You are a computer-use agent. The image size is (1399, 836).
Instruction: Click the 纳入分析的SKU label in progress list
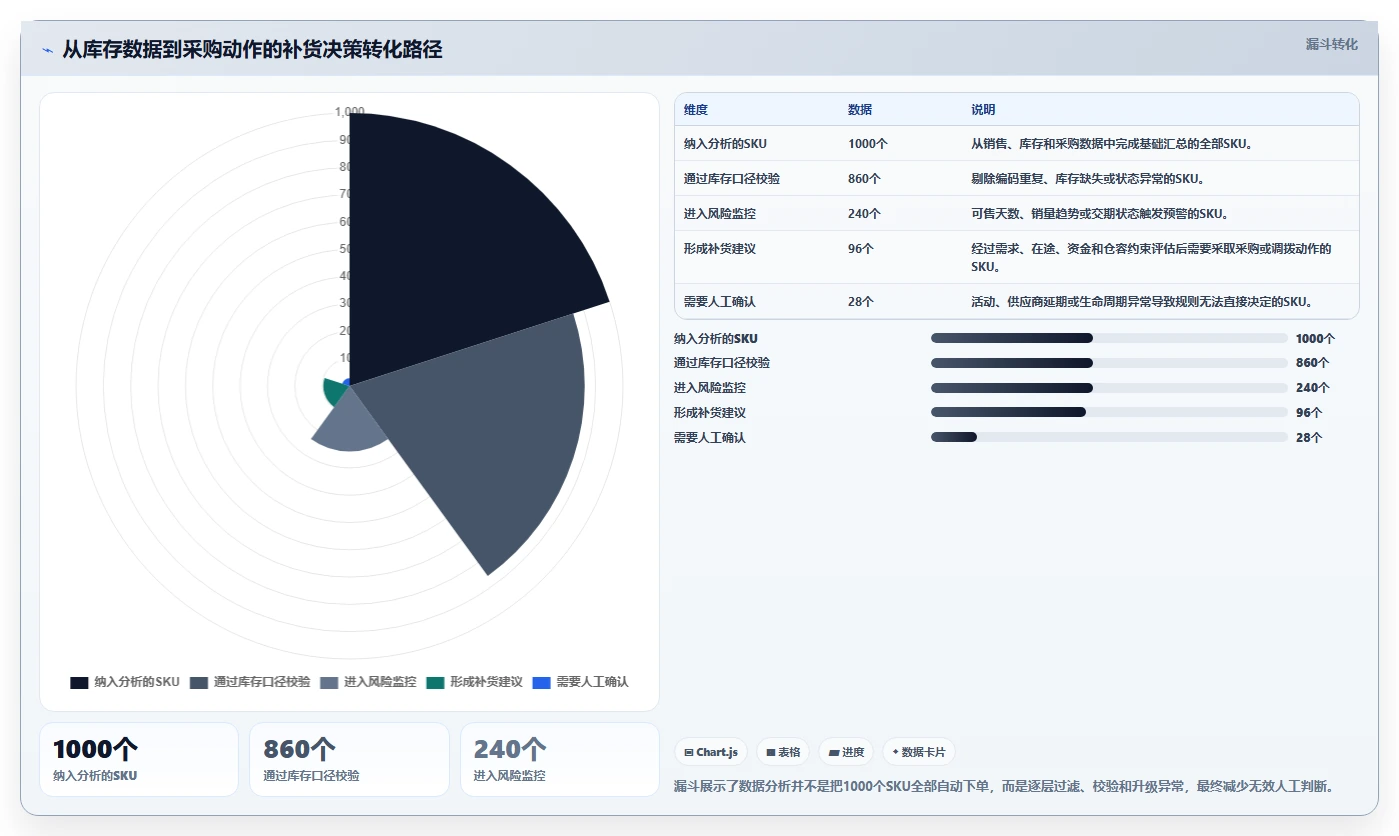716,339
